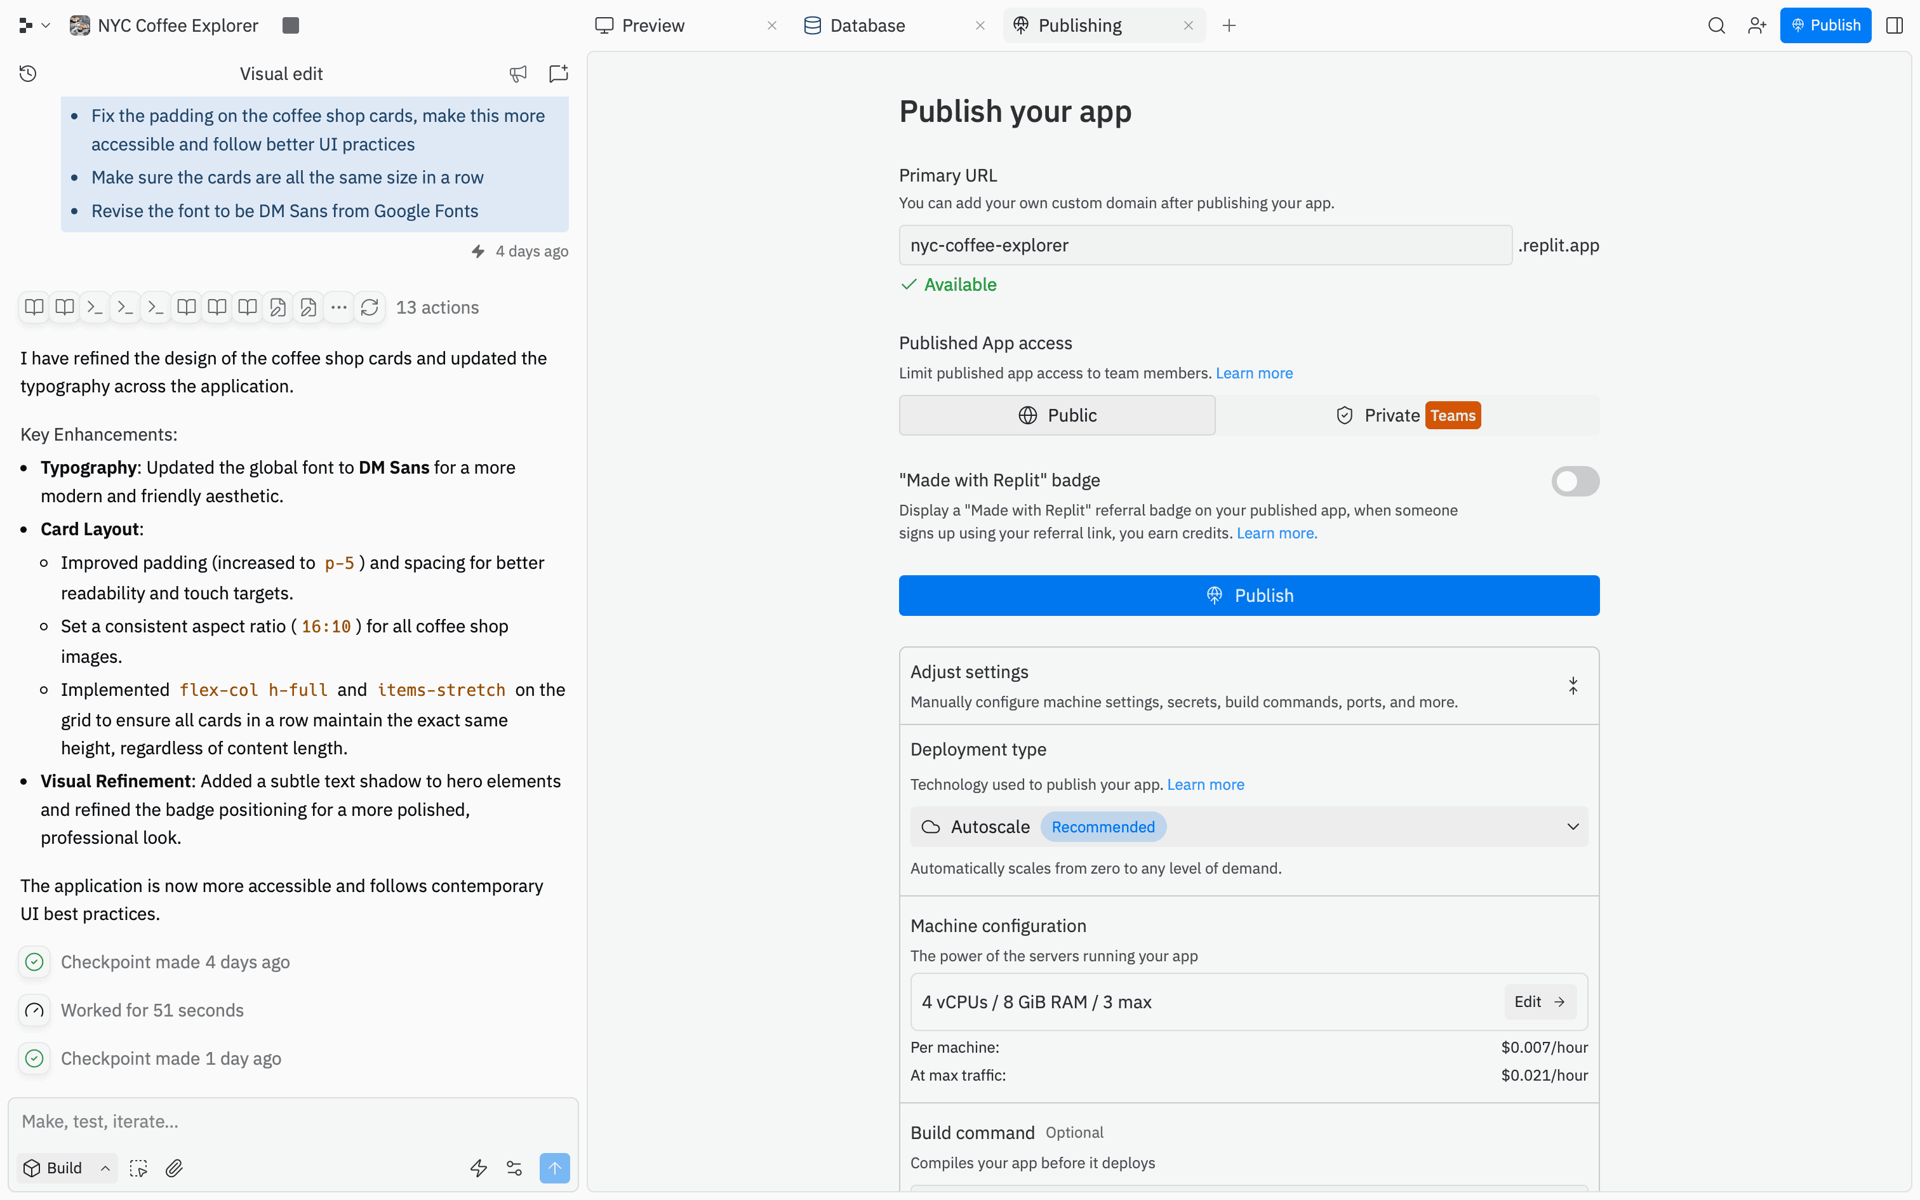Click the element selector dashed-box icon
The width and height of the screenshot is (1920, 1200).
(x=139, y=1168)
